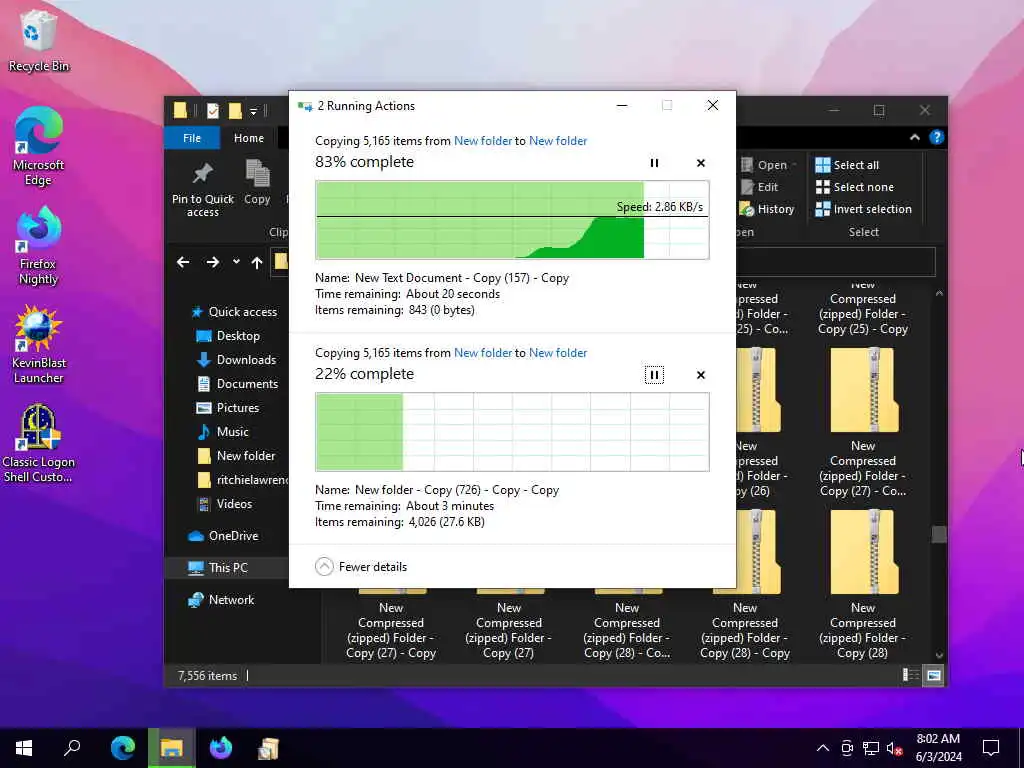Select Desktop in navigation pane

228,336
